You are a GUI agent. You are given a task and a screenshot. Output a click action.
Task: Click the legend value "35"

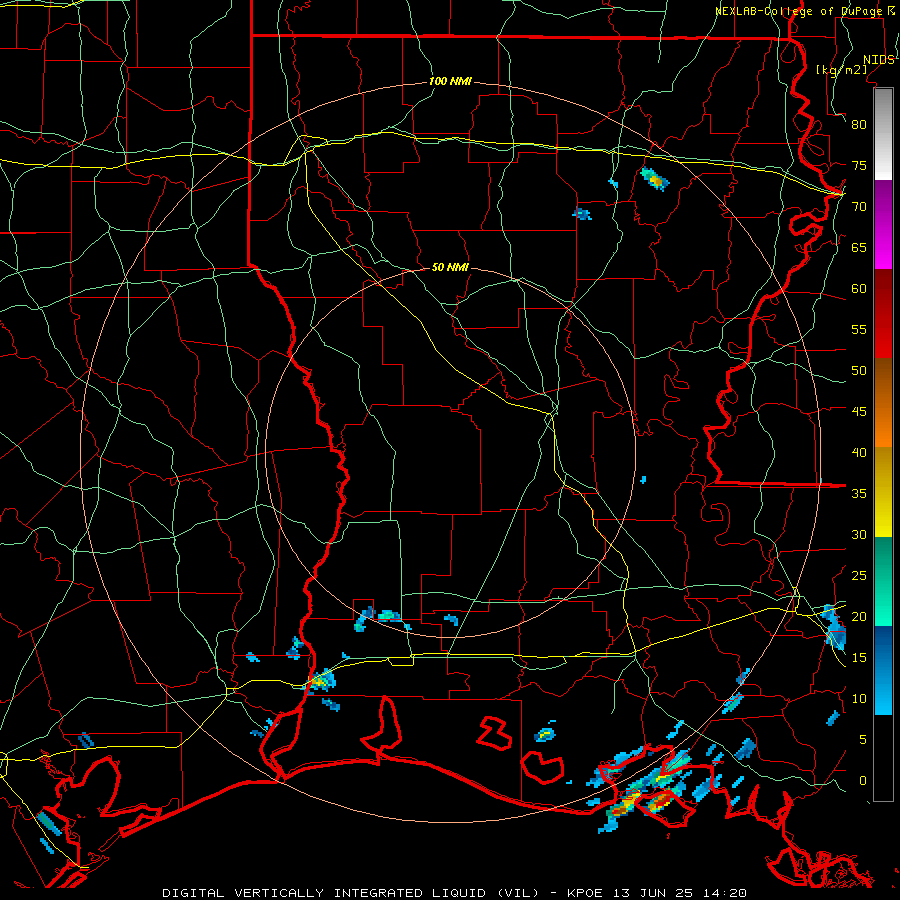click(859, 494)
